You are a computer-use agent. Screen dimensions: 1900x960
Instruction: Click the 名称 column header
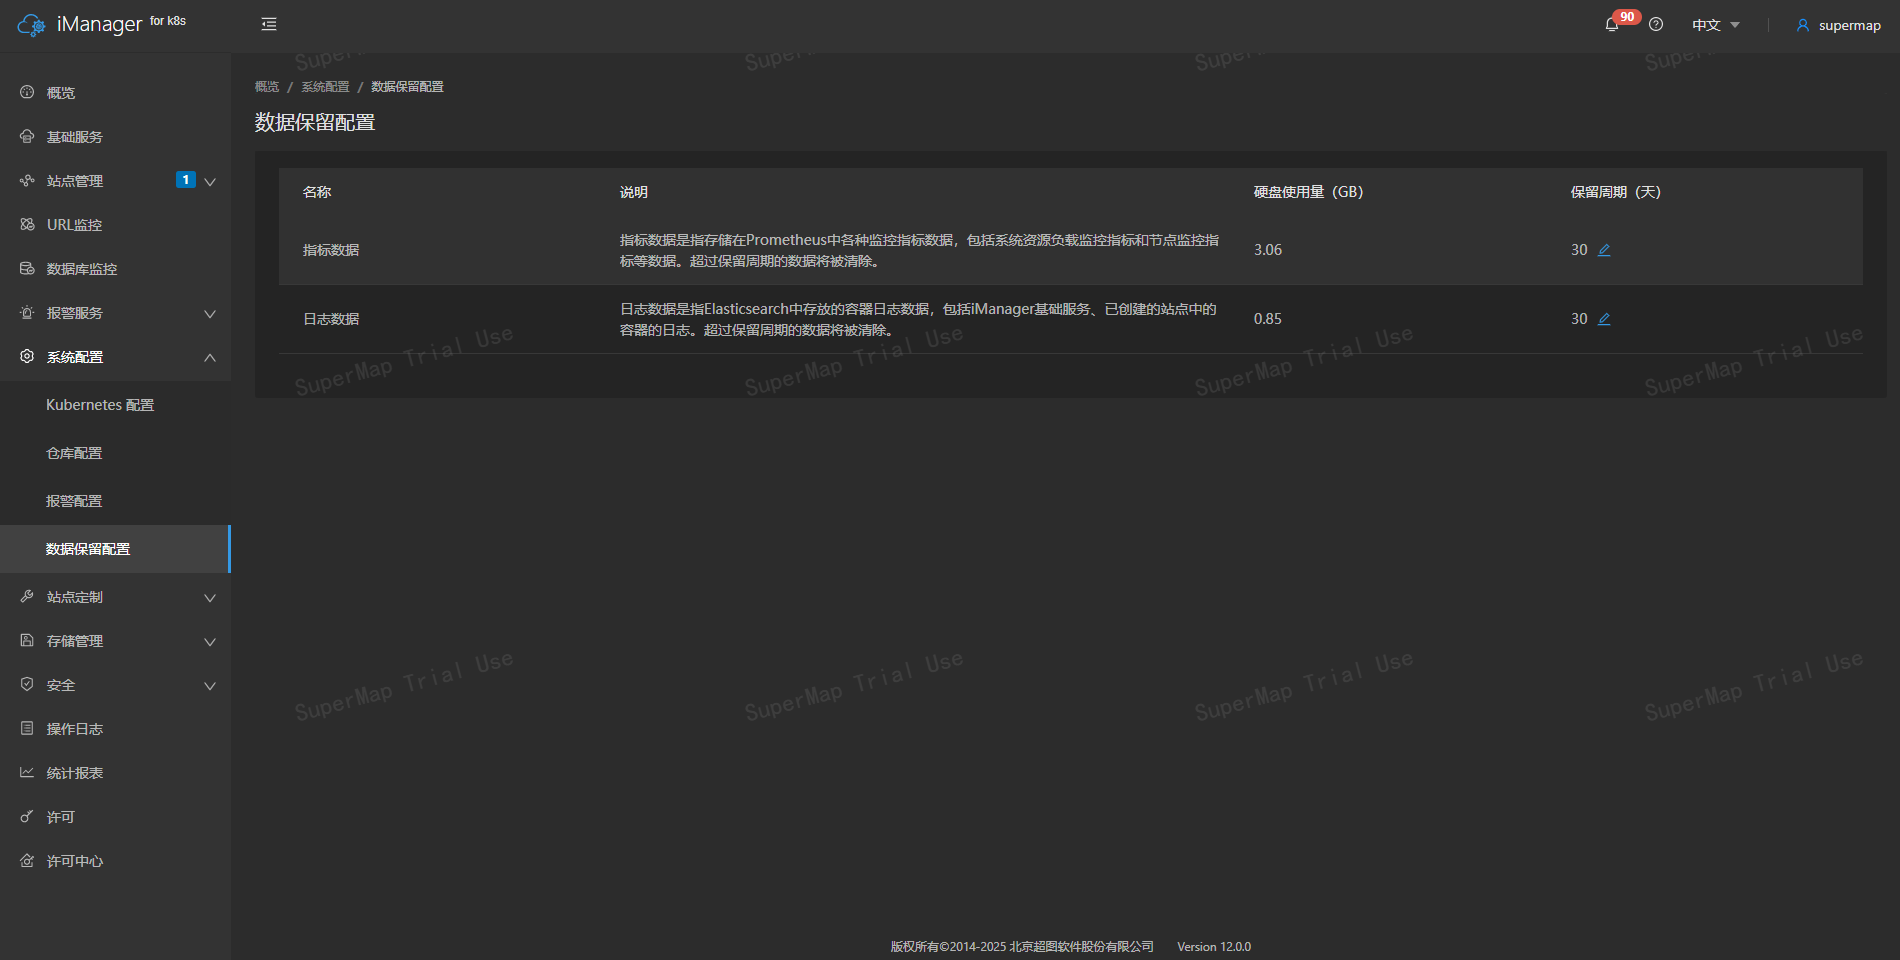317,192
